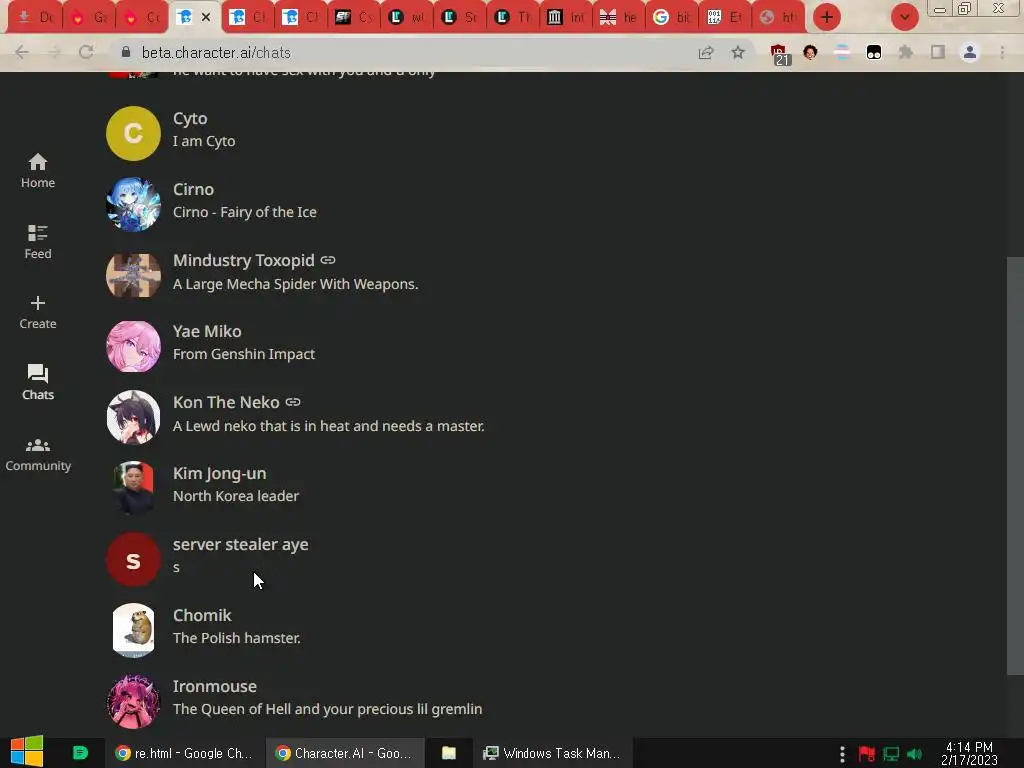
Task: Click "From Genshin Impact" description
Action: [x=244, y=354]
